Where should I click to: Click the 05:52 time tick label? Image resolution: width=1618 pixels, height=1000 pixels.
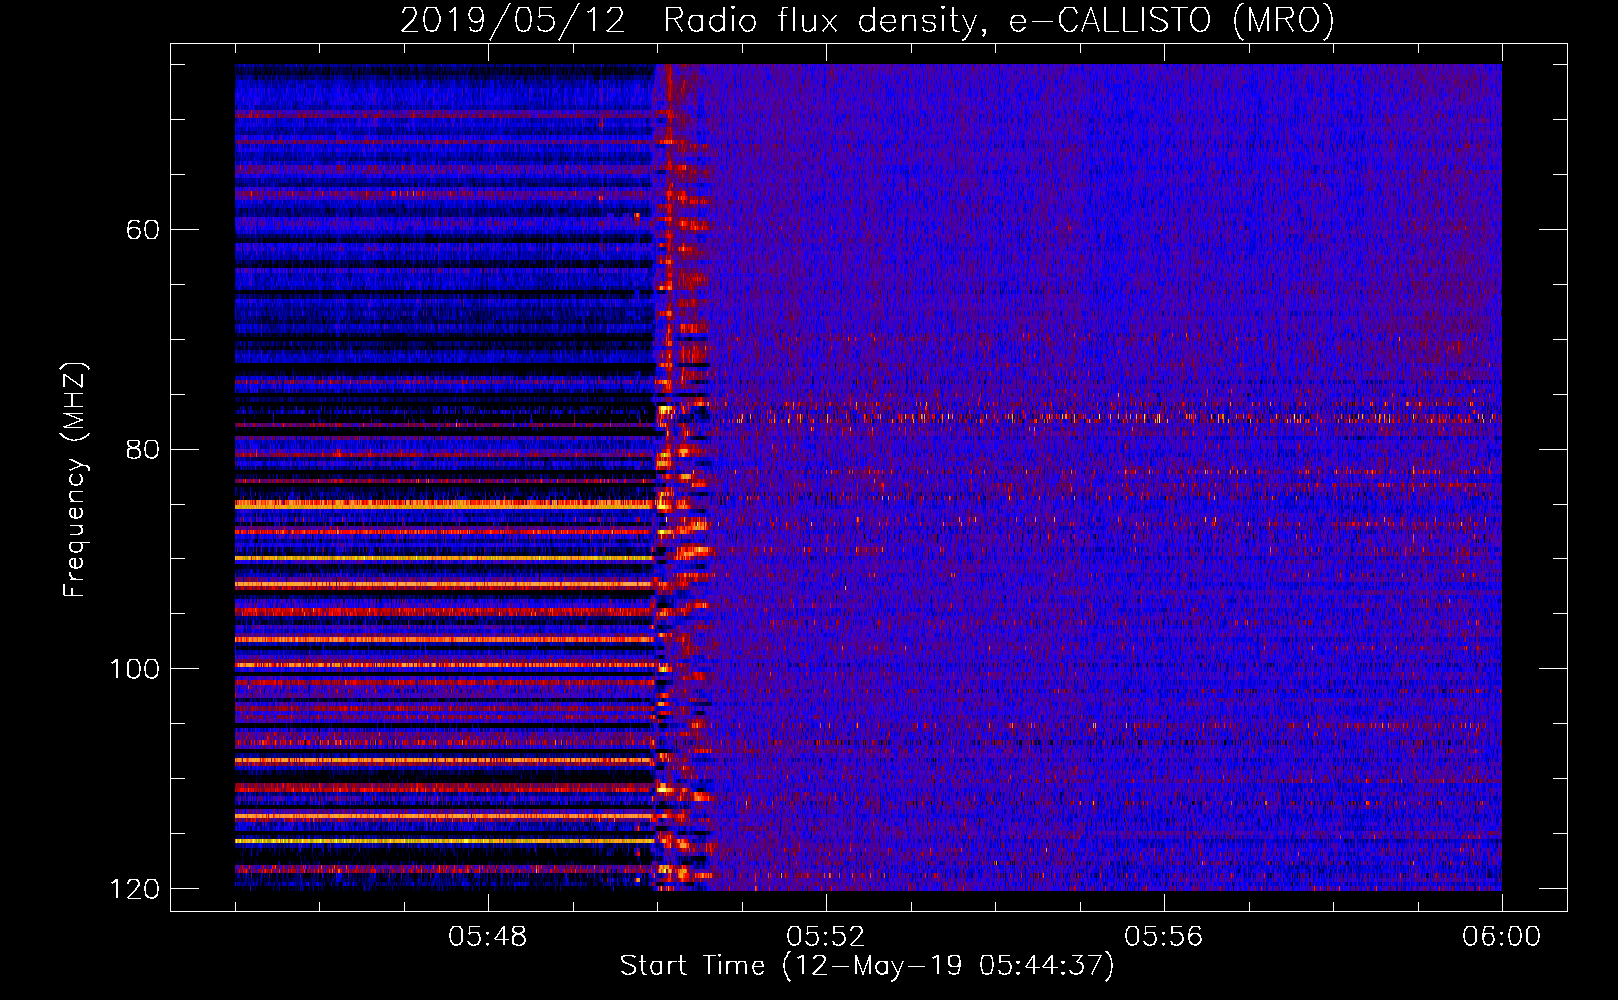coord(825,937)
